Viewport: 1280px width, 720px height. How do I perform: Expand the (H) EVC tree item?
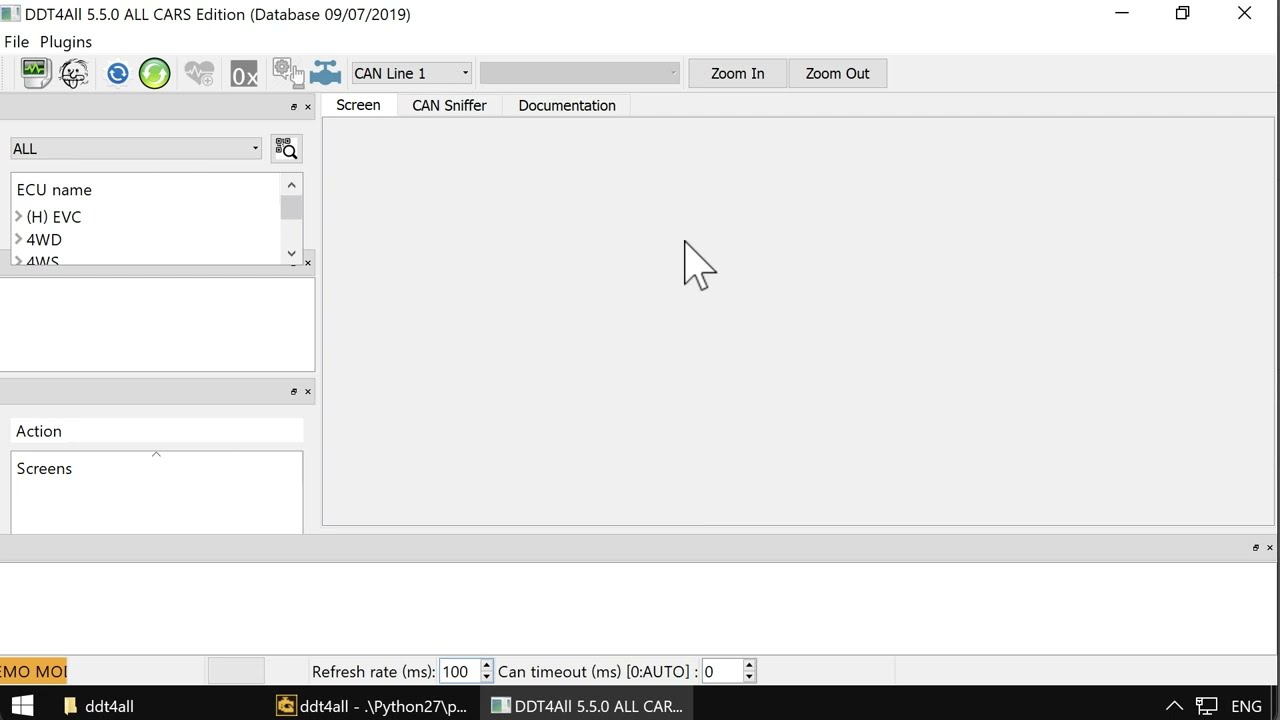(19, 216)
